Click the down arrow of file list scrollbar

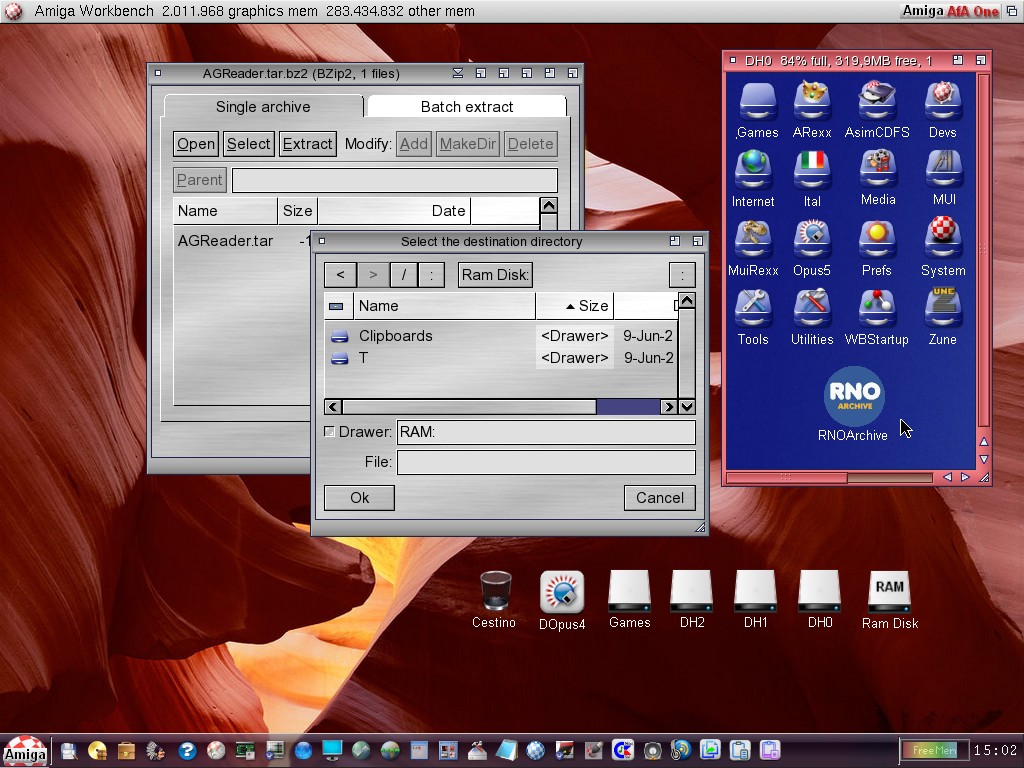(x=687, y=407)
